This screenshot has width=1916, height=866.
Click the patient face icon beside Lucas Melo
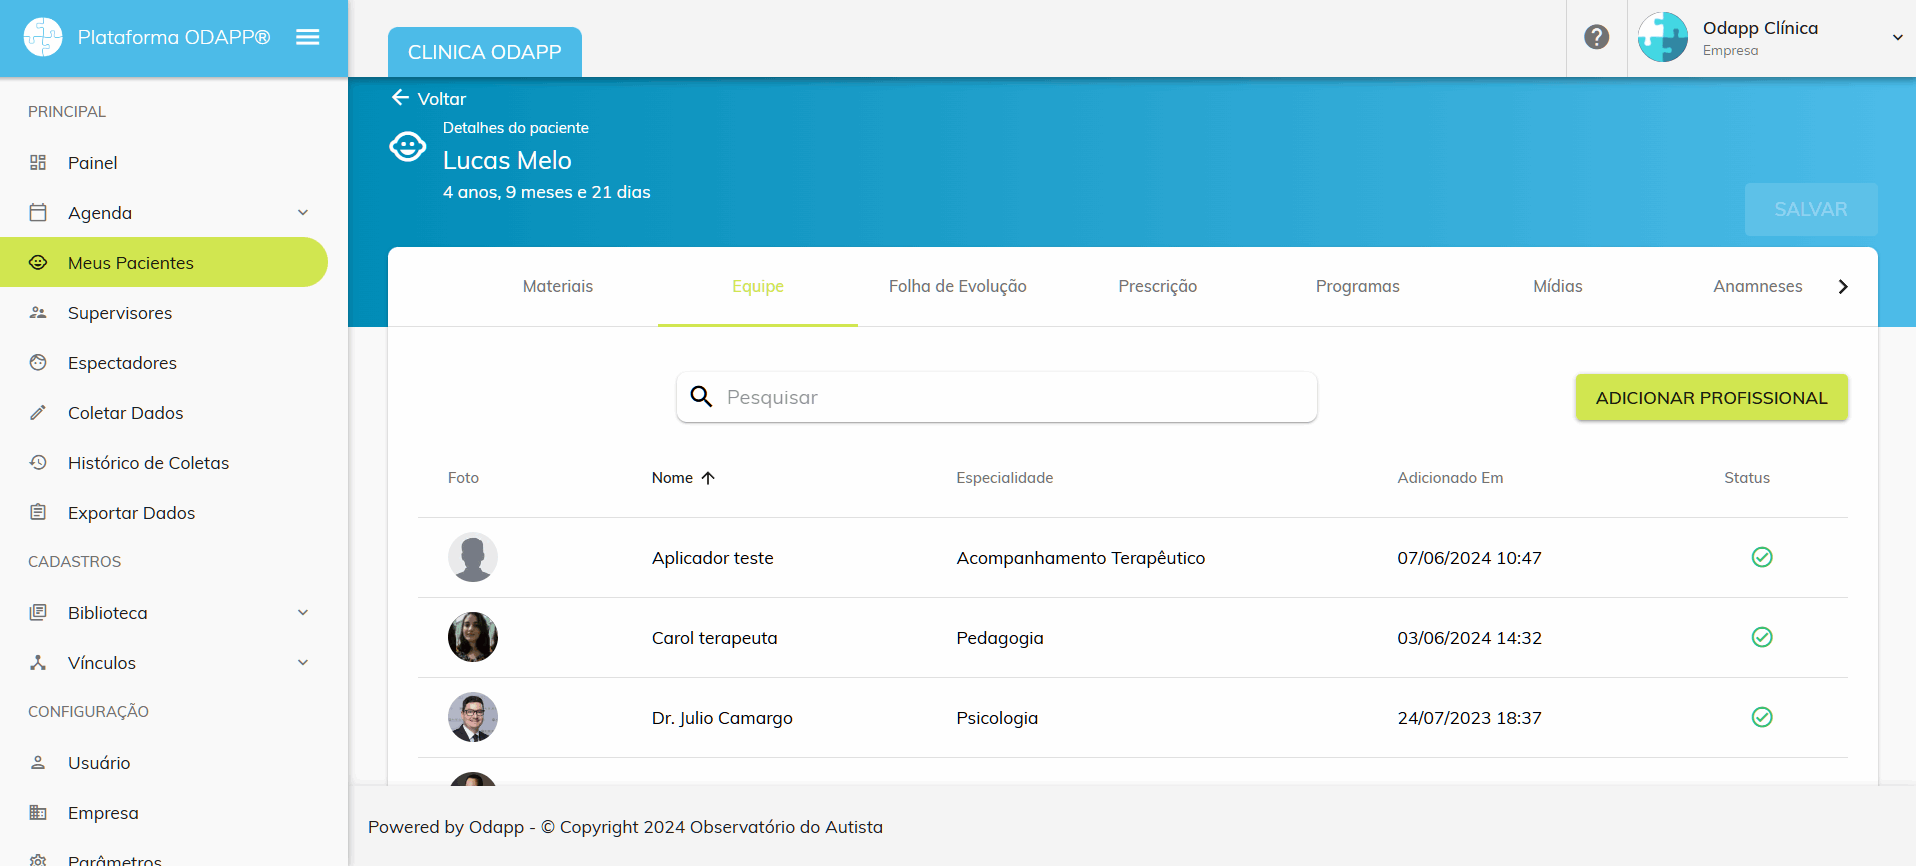(x=408, y=147)
